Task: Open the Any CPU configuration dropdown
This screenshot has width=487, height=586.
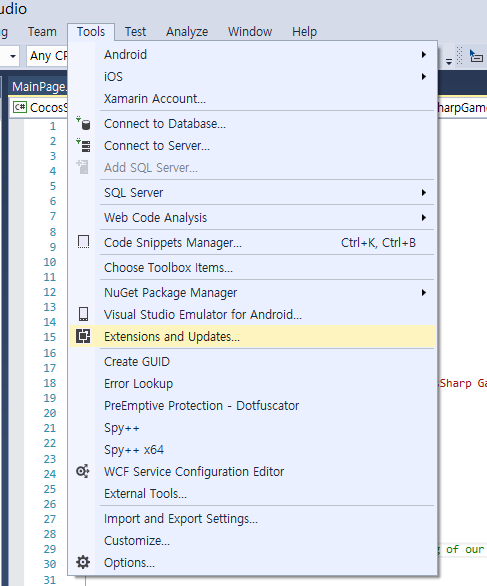Action: [x=47, y=56]
